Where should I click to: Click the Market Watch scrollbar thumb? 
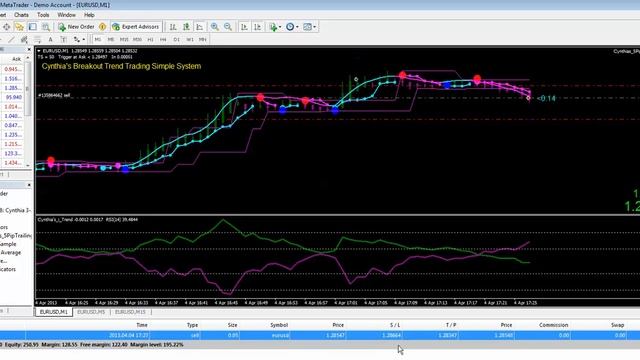pos(28,88)
